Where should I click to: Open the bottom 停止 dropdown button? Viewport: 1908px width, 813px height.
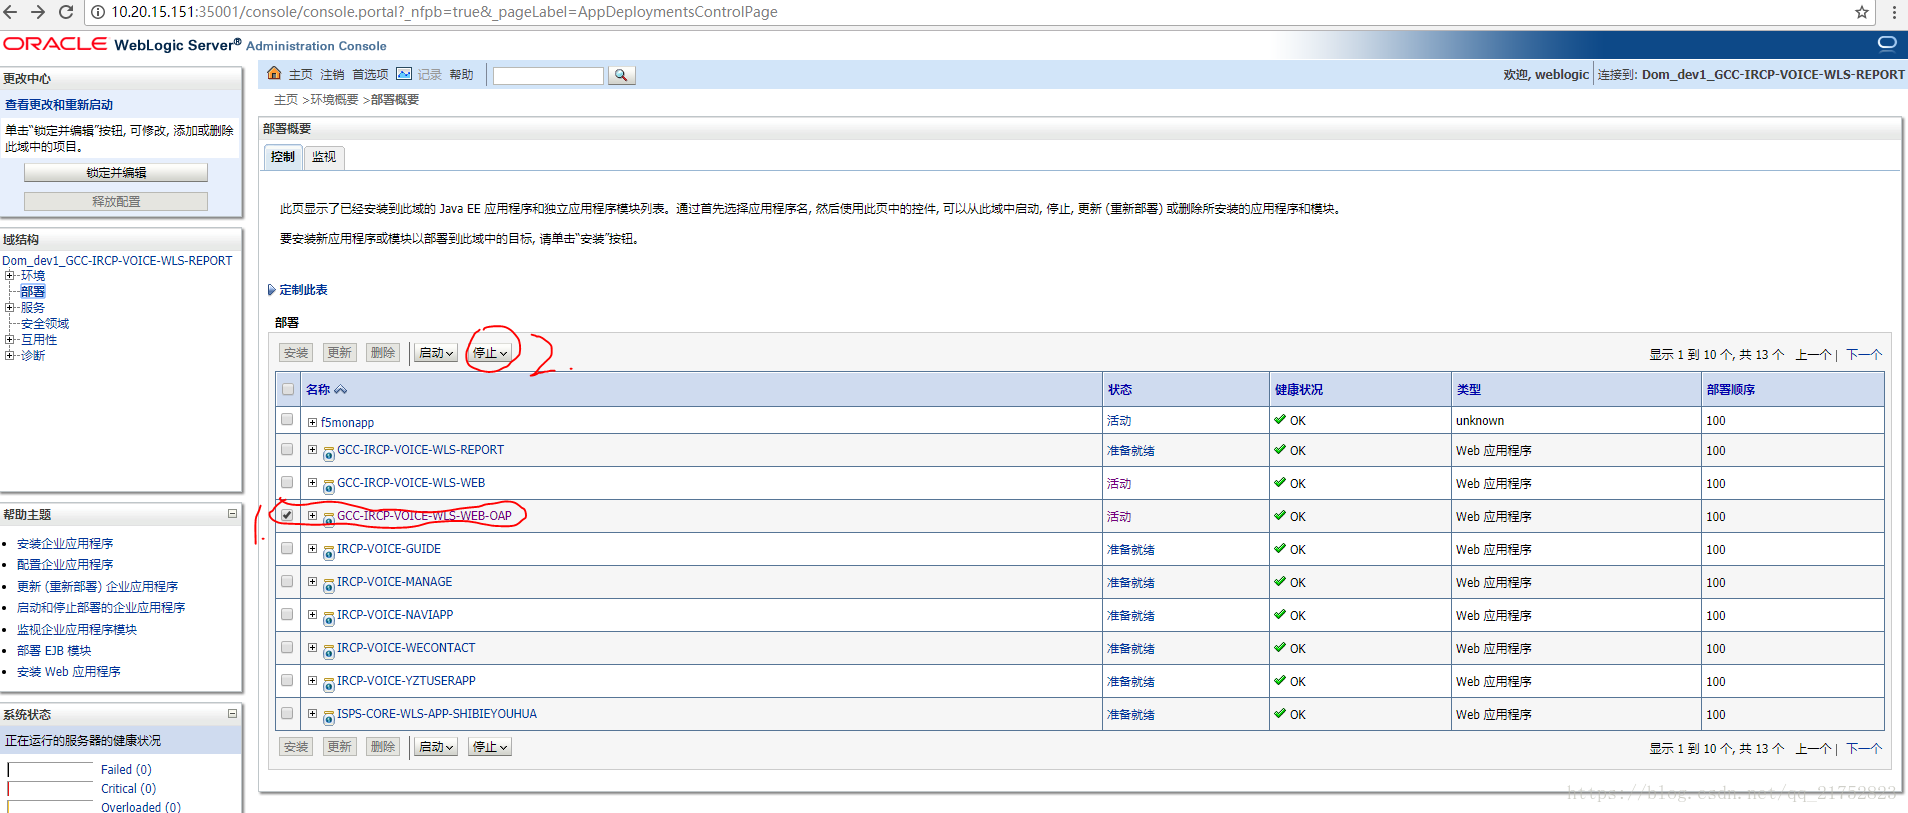tap(490, 747)
